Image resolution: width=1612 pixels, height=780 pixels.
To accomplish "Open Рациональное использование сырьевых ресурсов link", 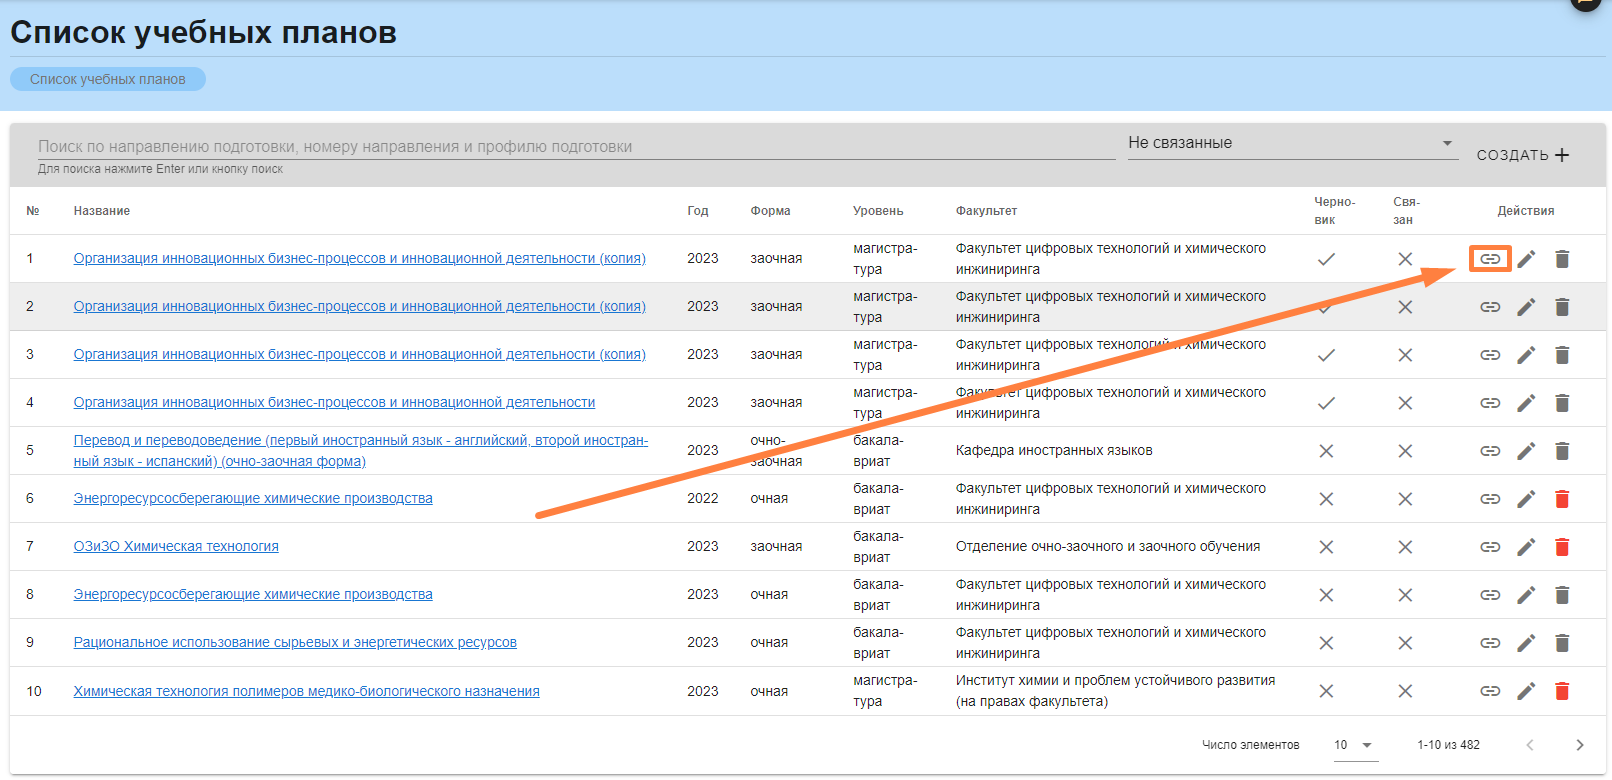I will pyautogui.click(x=295, y=642).
